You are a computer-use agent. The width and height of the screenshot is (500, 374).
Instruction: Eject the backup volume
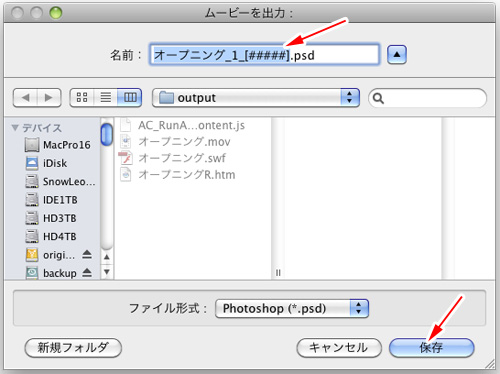point(87,273)
